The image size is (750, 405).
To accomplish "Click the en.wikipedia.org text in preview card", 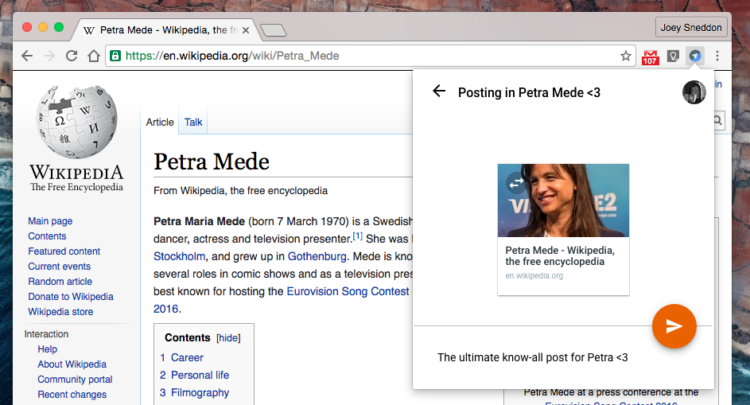I will [534, 276].
